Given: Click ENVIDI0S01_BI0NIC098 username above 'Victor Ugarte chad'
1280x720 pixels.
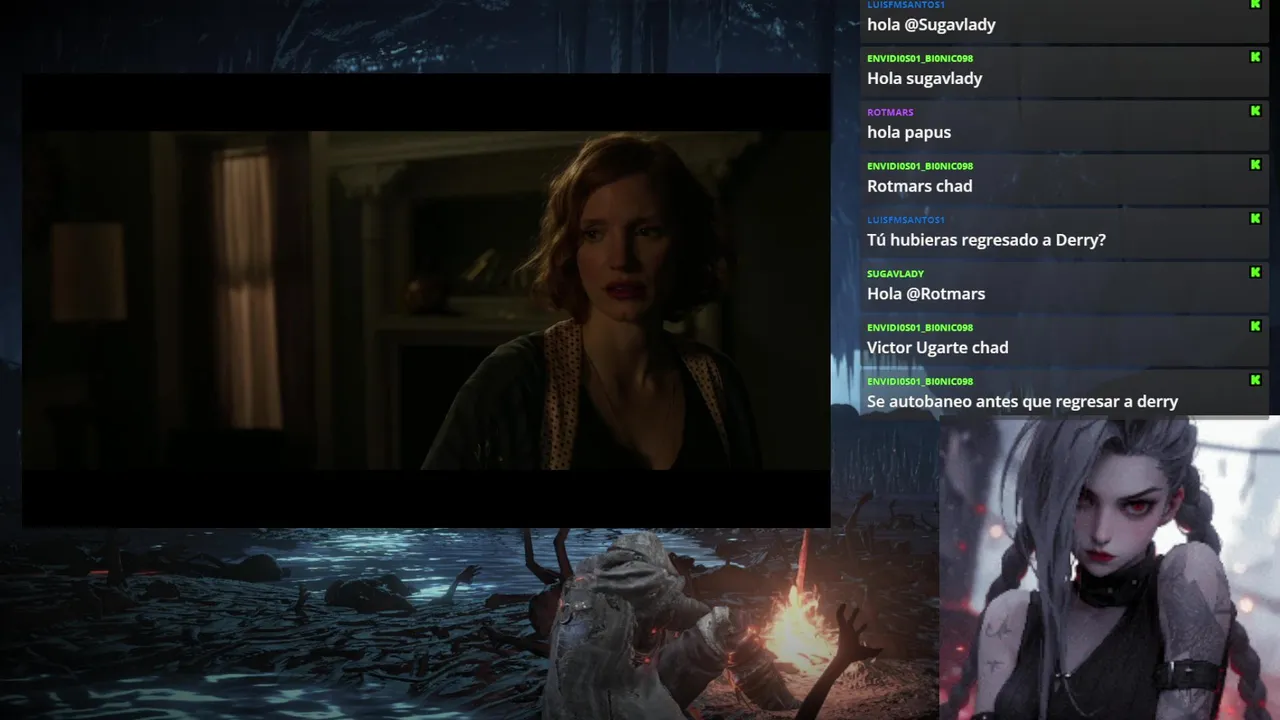Looking at the screenshot, I should [x=920, y=328].
